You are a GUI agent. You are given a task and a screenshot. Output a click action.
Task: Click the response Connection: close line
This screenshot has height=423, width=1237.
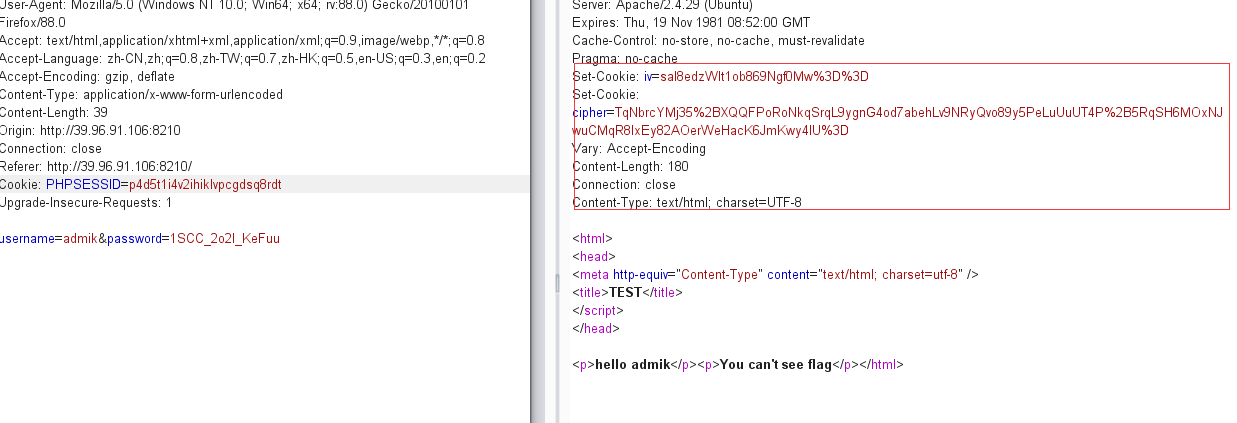624,185
